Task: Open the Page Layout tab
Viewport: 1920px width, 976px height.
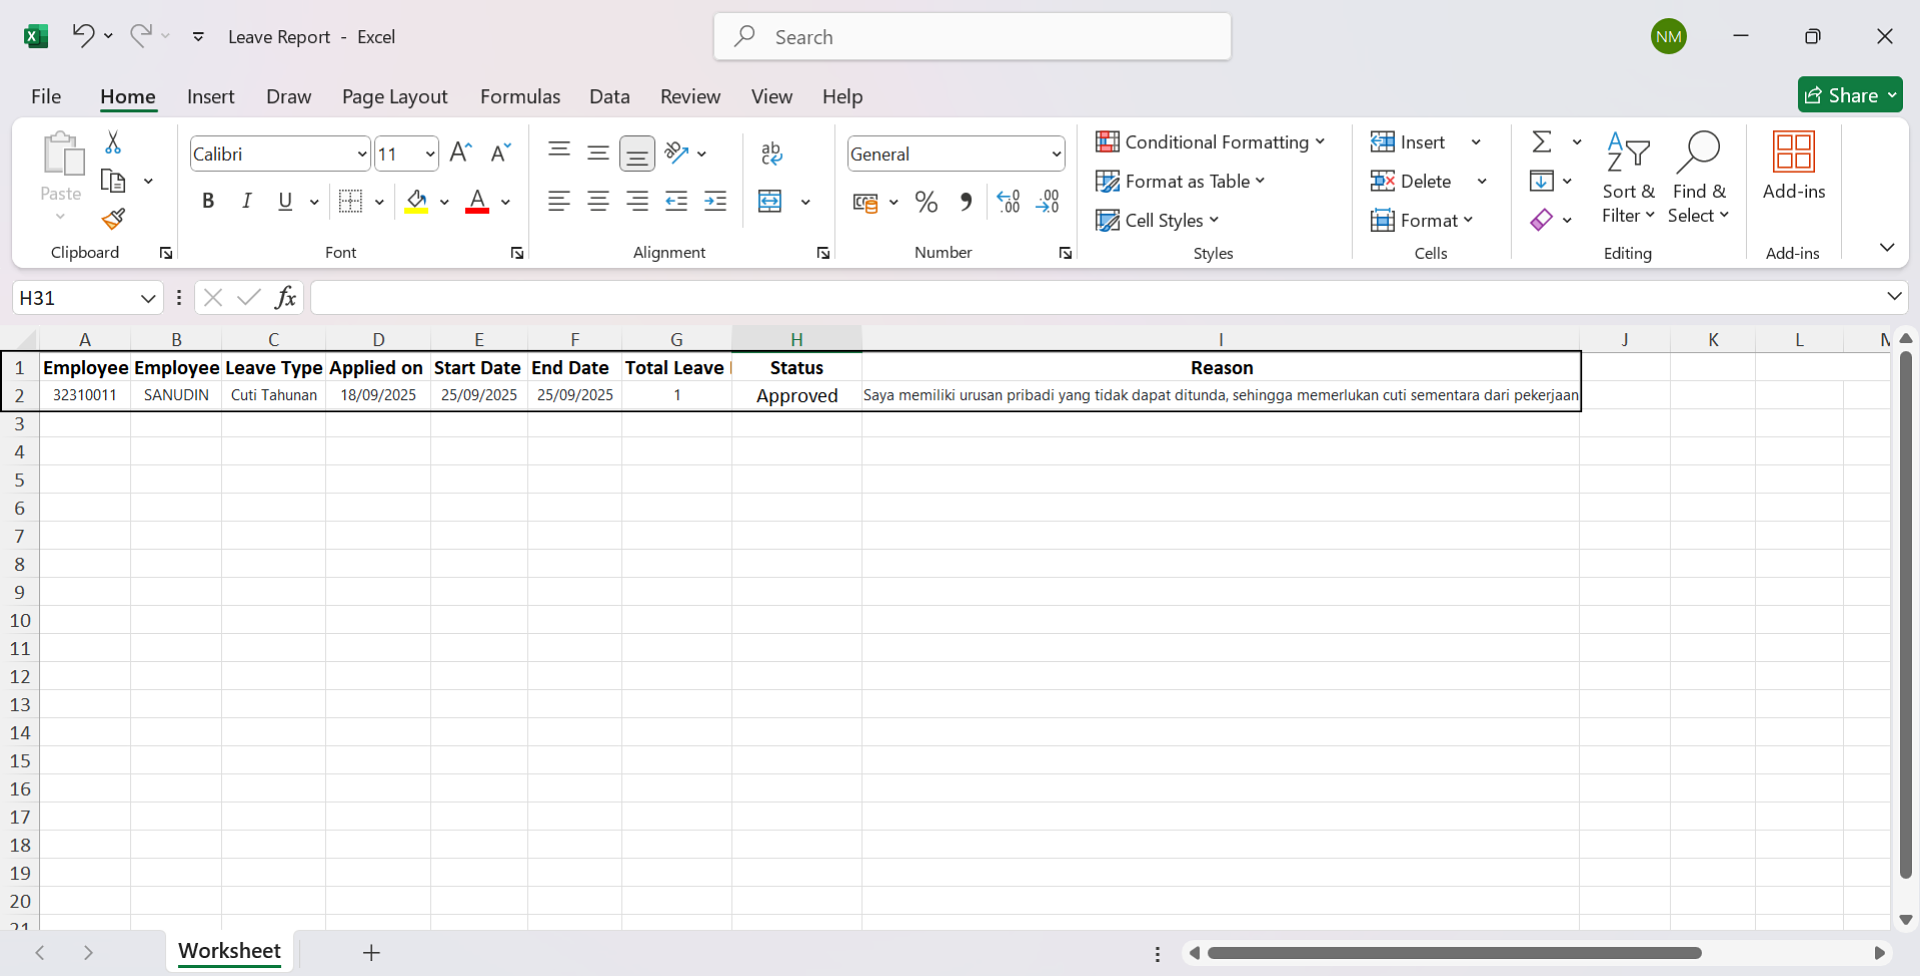Action: (x=394, y=97)
